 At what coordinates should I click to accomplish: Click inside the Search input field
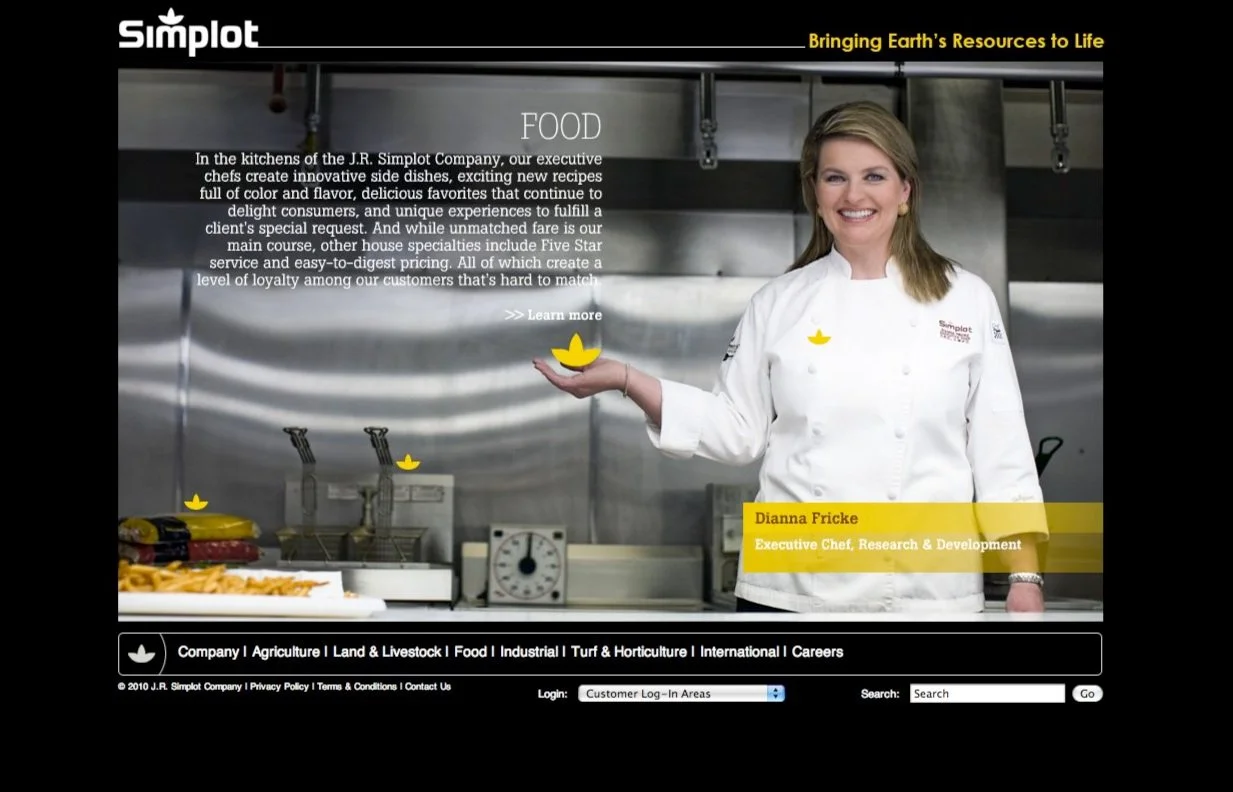click(x=987, y=693)
